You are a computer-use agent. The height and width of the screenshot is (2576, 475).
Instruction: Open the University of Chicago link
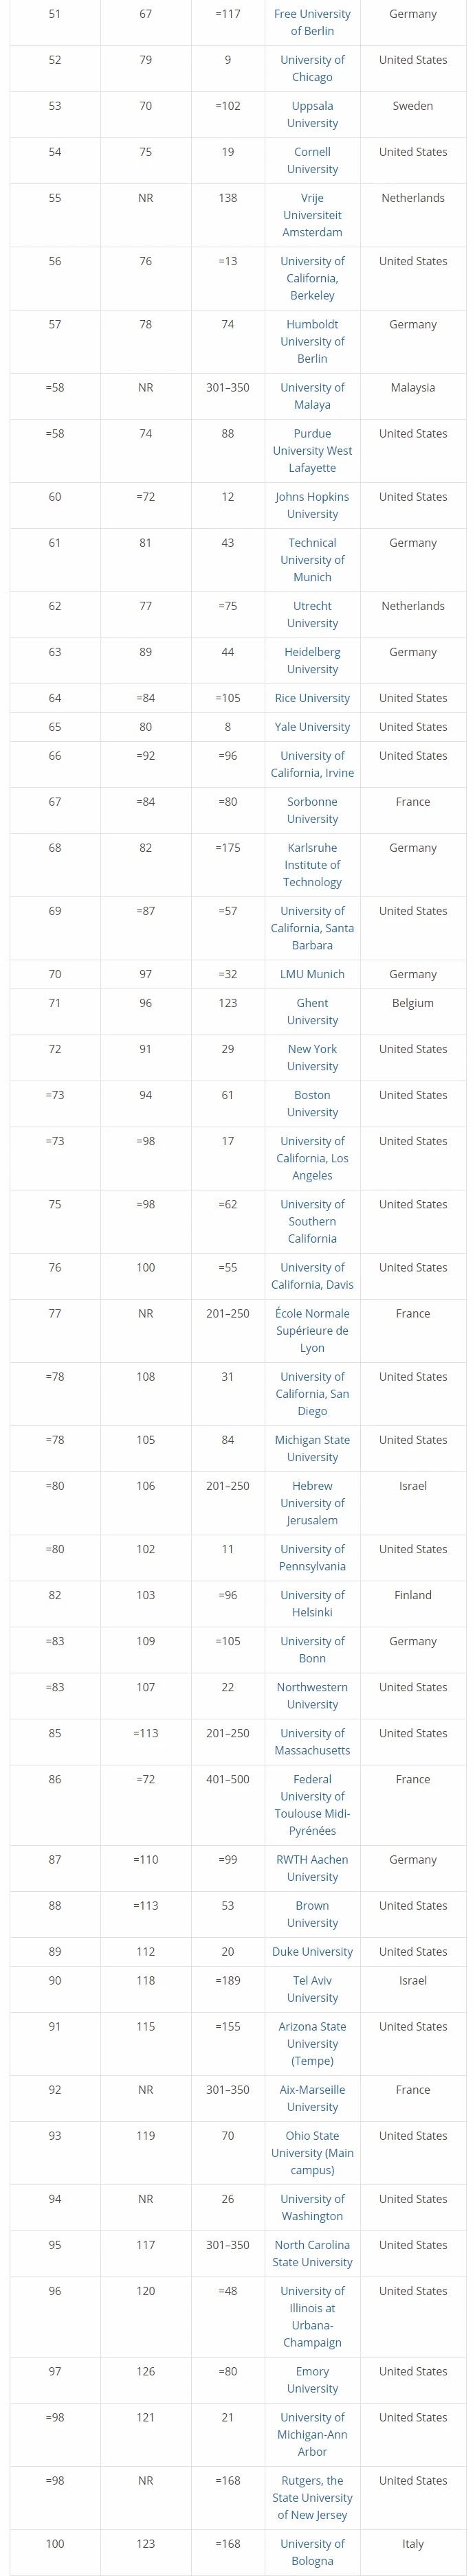312,68
